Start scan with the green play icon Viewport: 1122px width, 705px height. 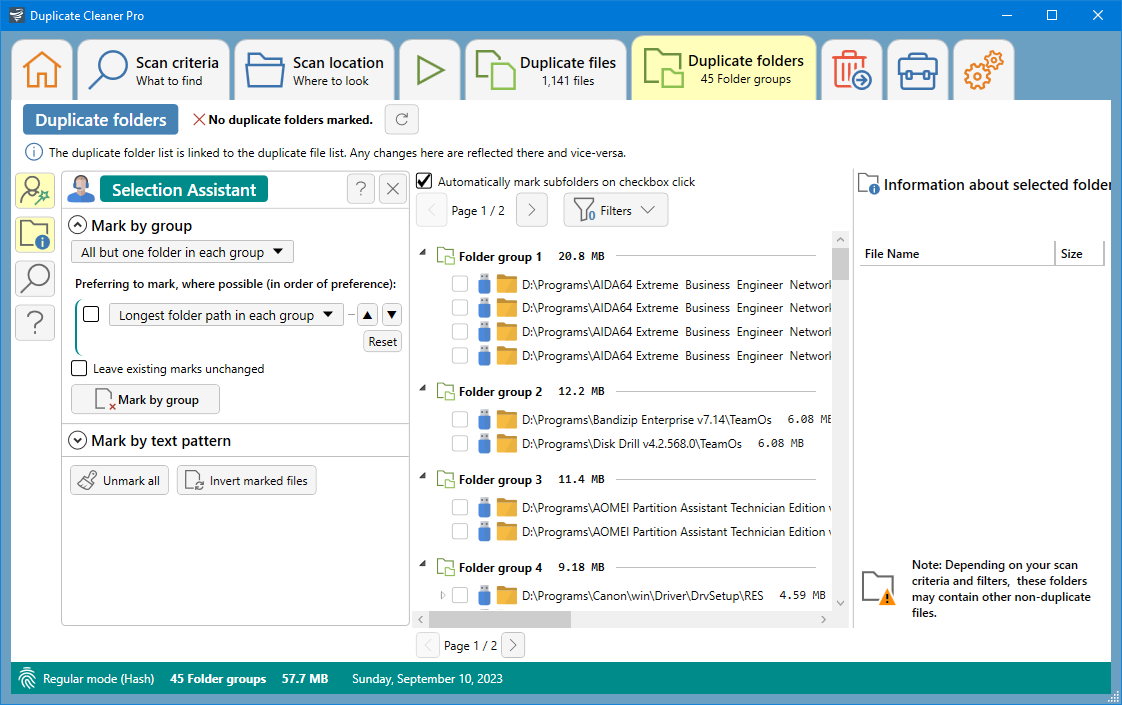pyautogui.click(x=430, y=70)
